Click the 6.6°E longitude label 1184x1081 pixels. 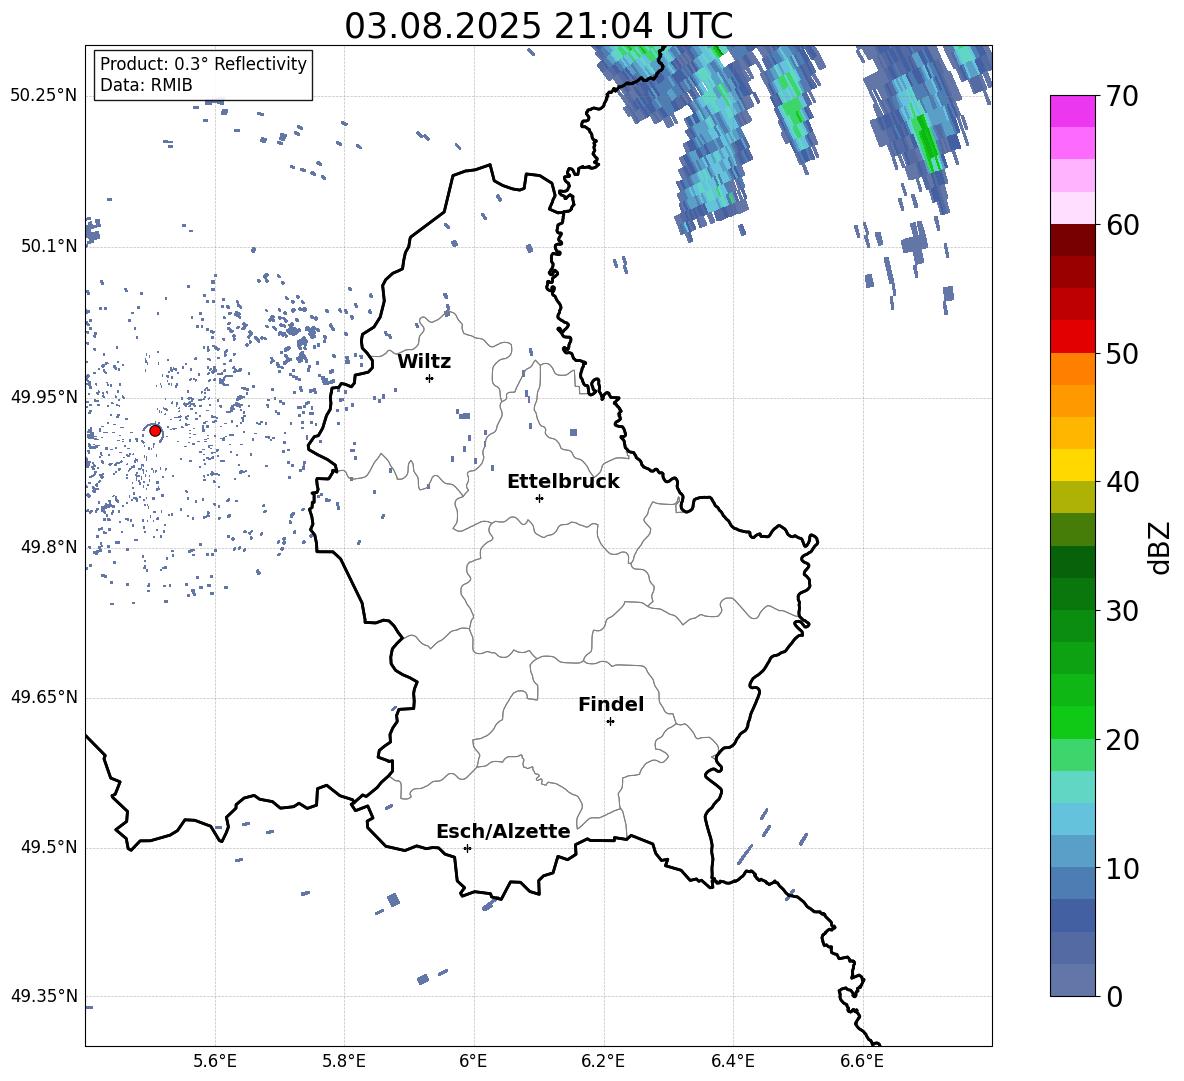tap(862, 1061)
